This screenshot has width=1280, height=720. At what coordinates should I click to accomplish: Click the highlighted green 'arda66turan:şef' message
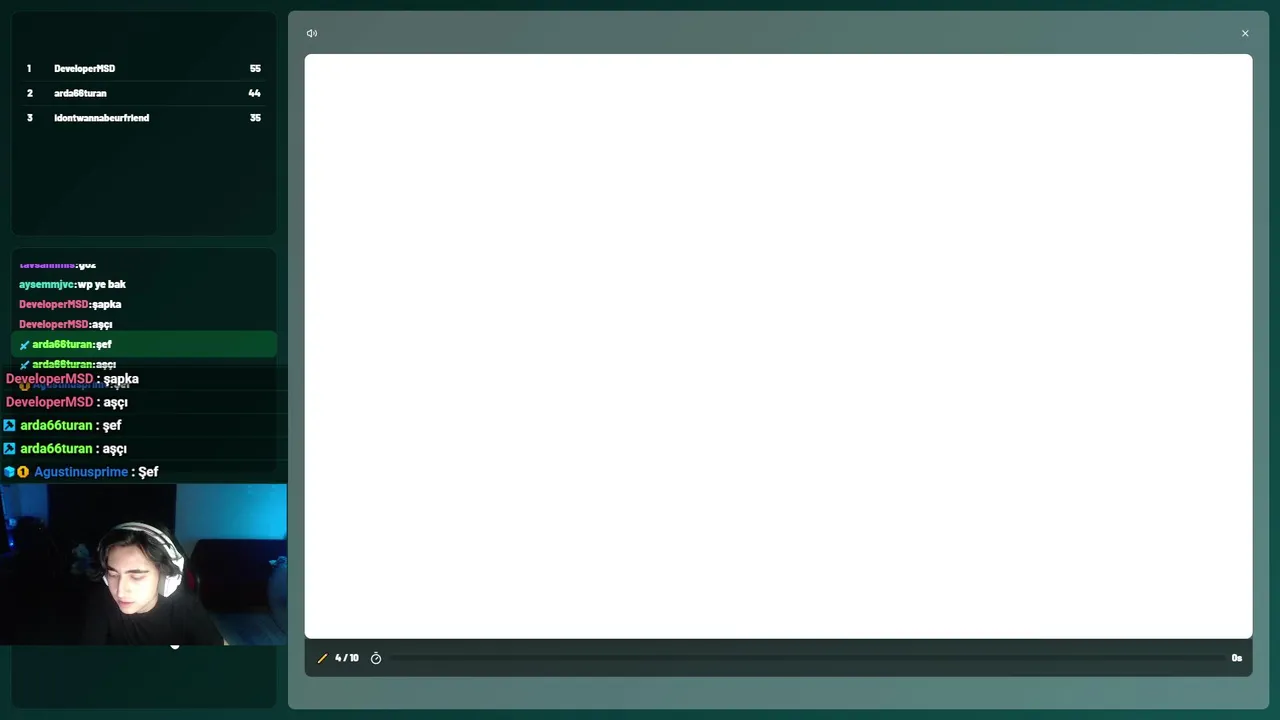(144, 344)
